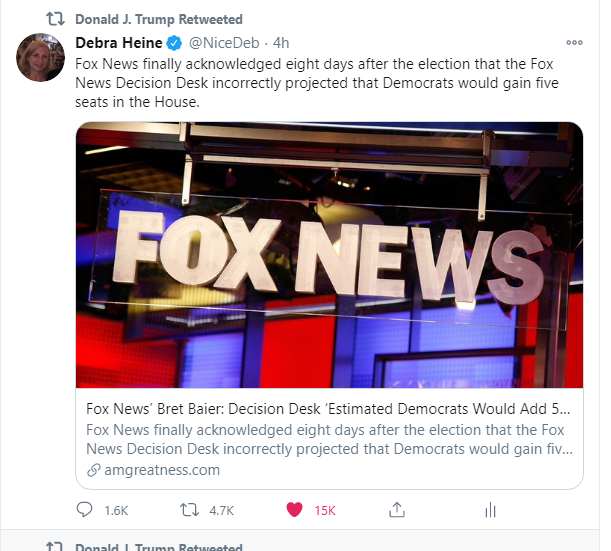This screenshot has height=551, width=611.
Task: Click the blue verified badge
Action: pyautogui.click(x=174, y=43)
